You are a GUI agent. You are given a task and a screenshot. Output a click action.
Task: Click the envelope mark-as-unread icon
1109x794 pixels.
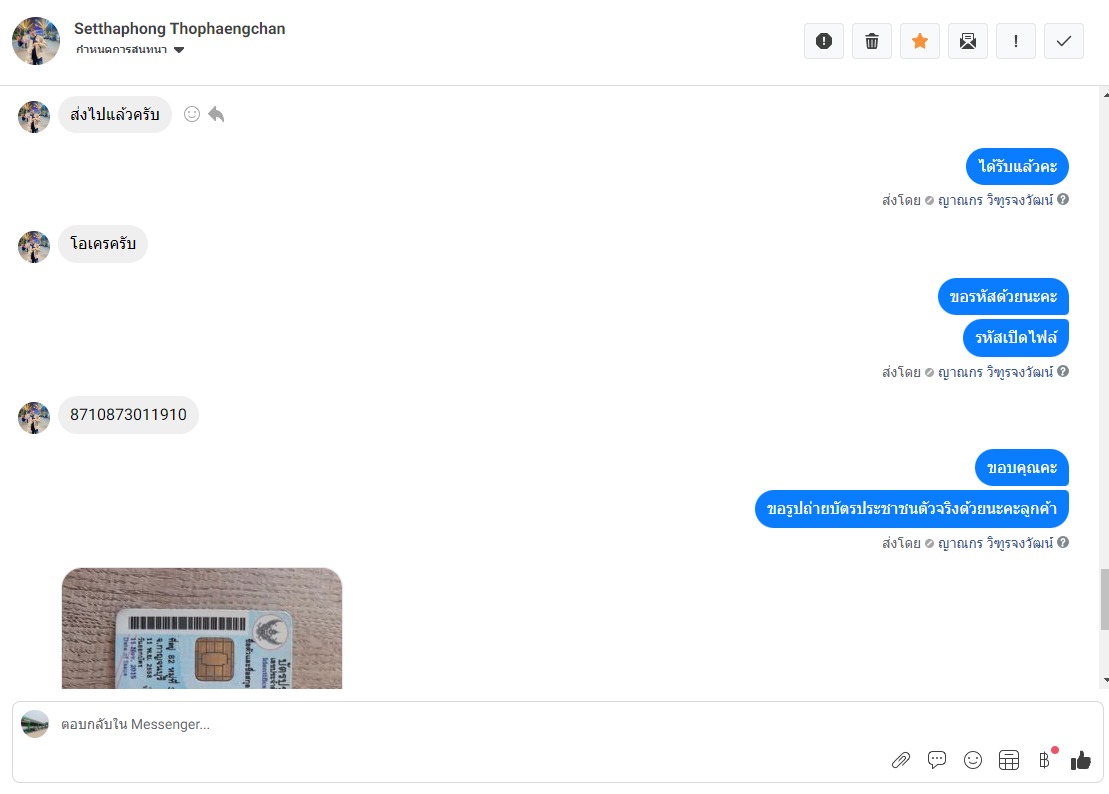pyautogui.click(x=968, y=41)
